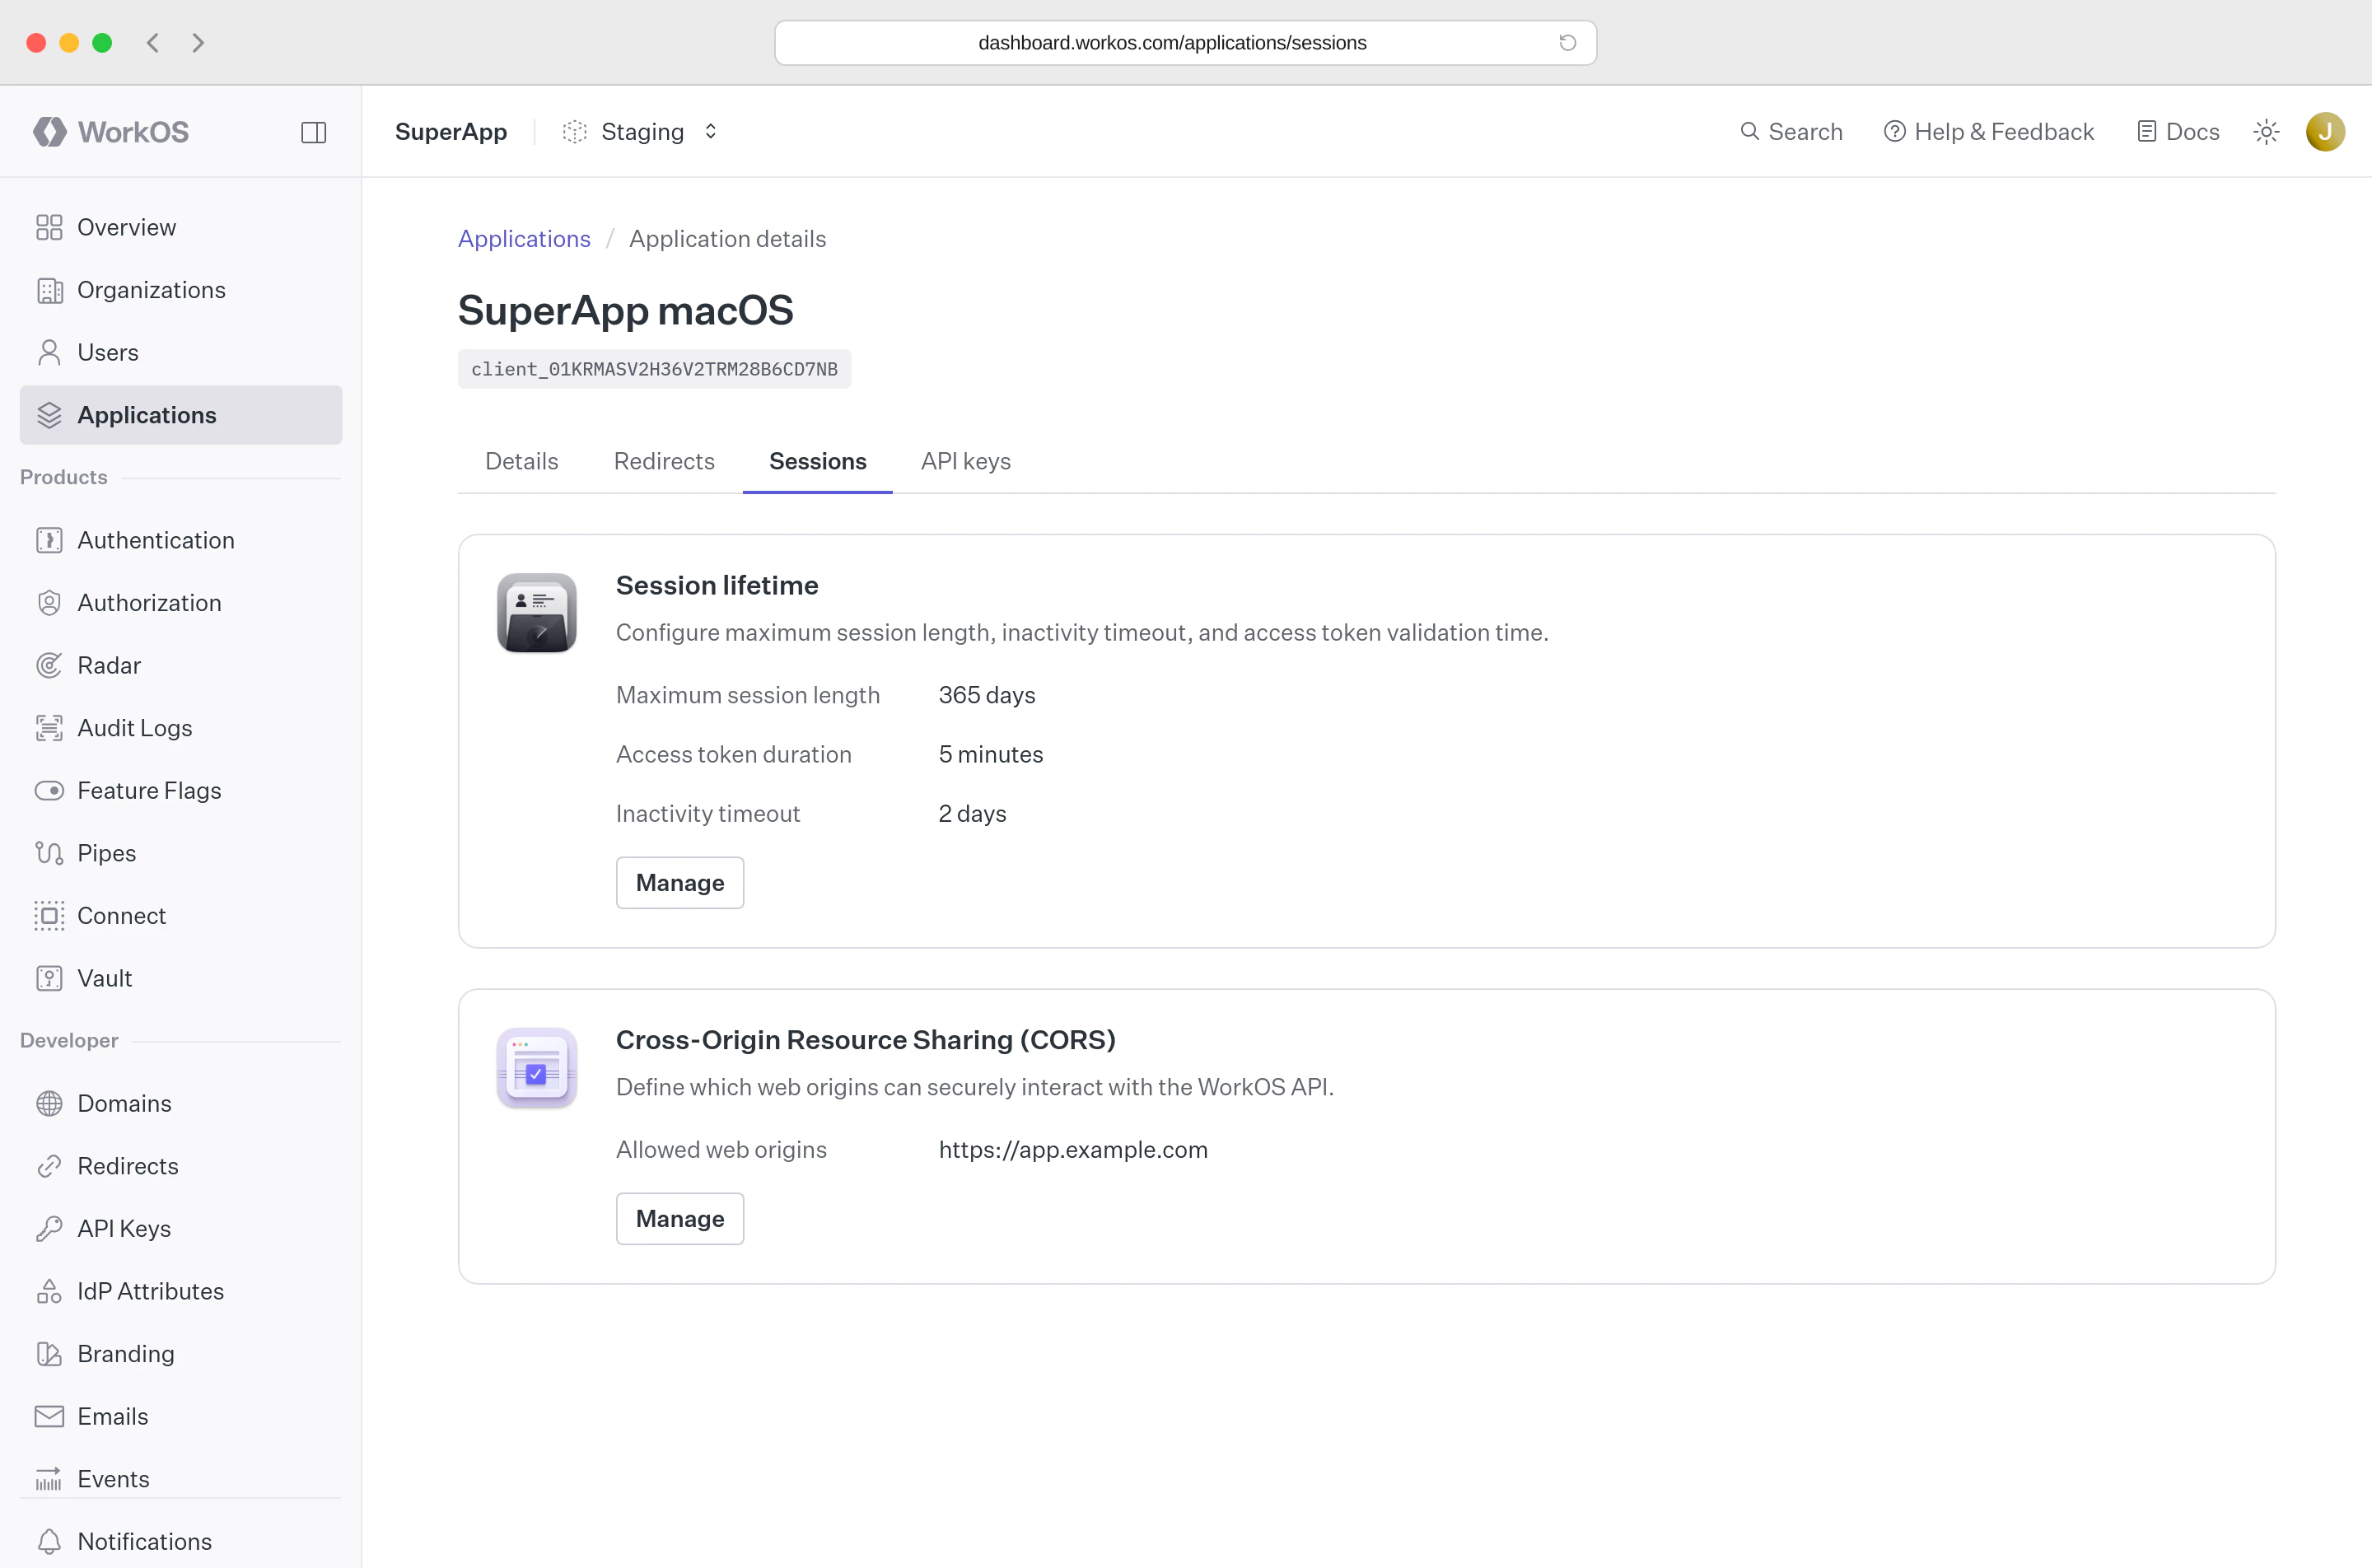Click the Users person icon
Screen dimensions: 2372x1568
coord(49,352)
